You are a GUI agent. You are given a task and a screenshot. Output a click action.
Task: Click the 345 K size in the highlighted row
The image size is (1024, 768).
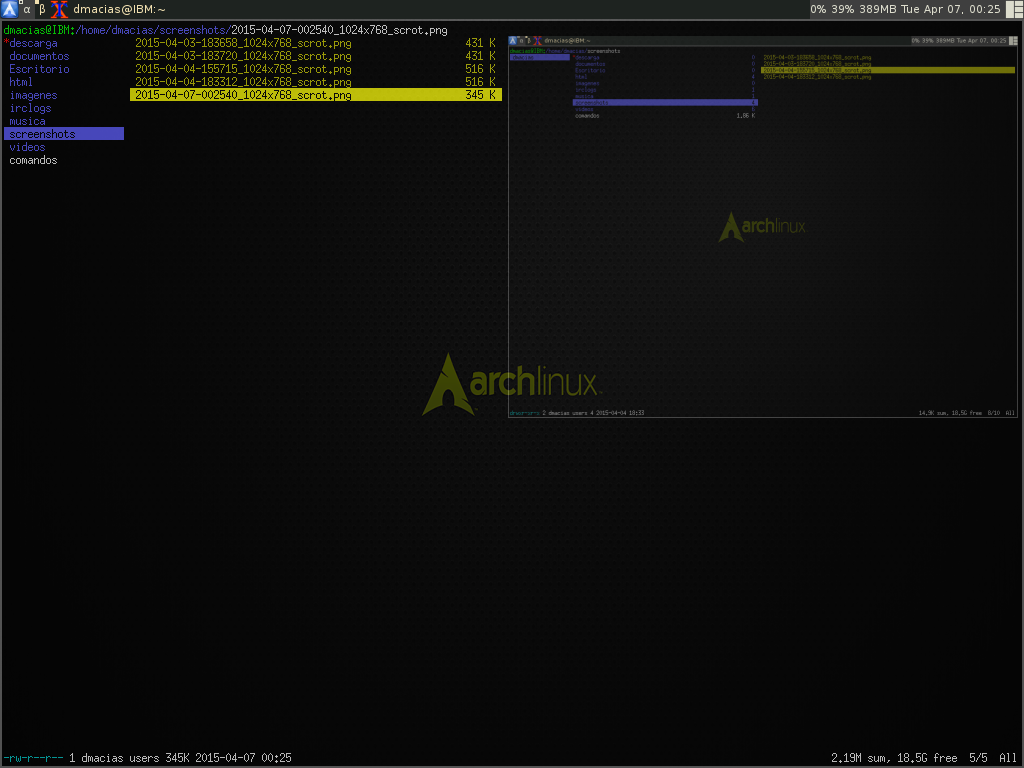point(481,95)
